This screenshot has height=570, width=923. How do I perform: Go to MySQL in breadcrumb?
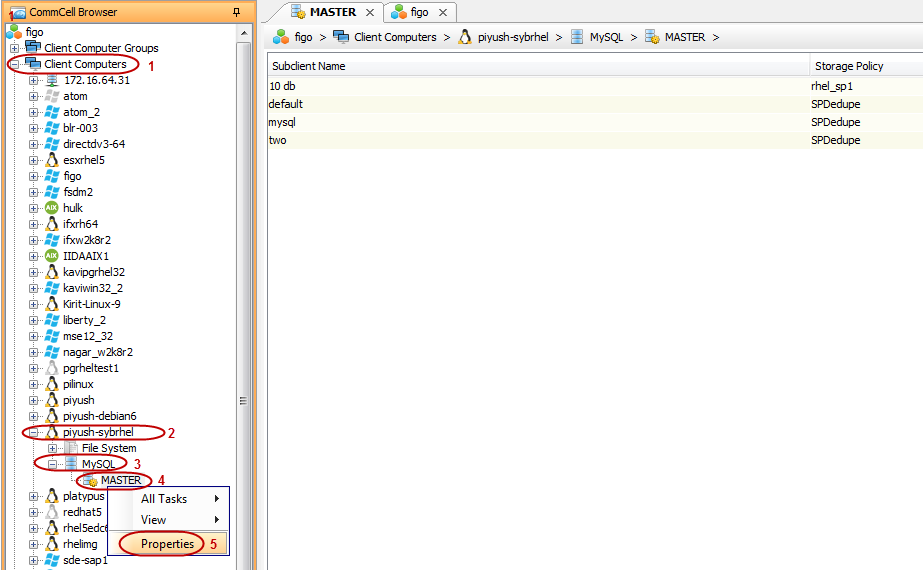pos(606,37)
